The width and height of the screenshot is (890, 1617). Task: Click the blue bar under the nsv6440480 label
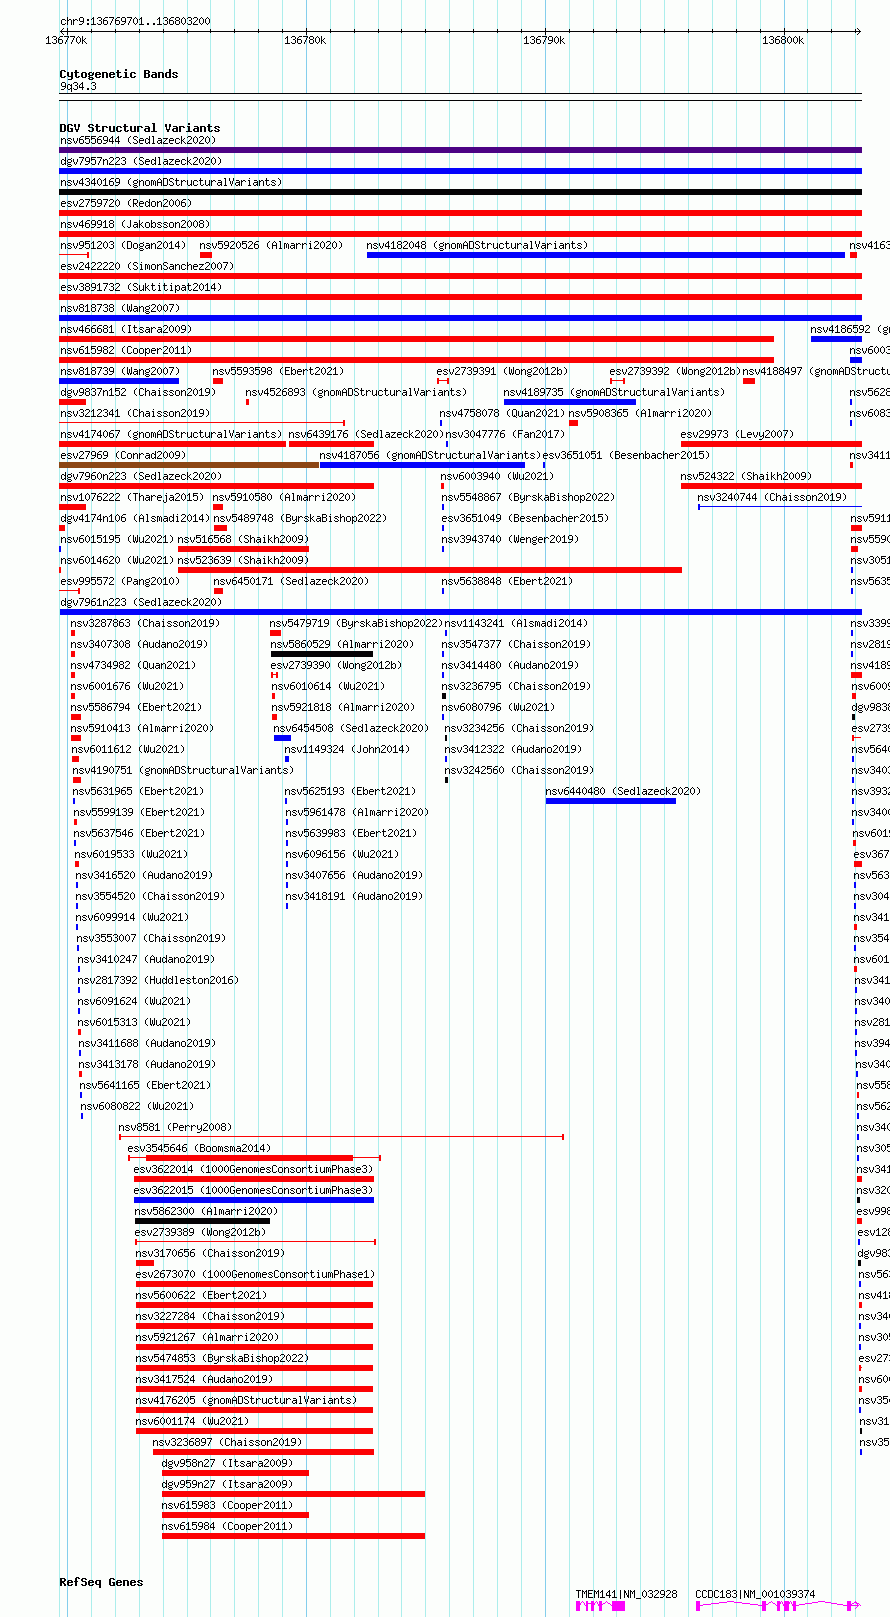[611, 801]
